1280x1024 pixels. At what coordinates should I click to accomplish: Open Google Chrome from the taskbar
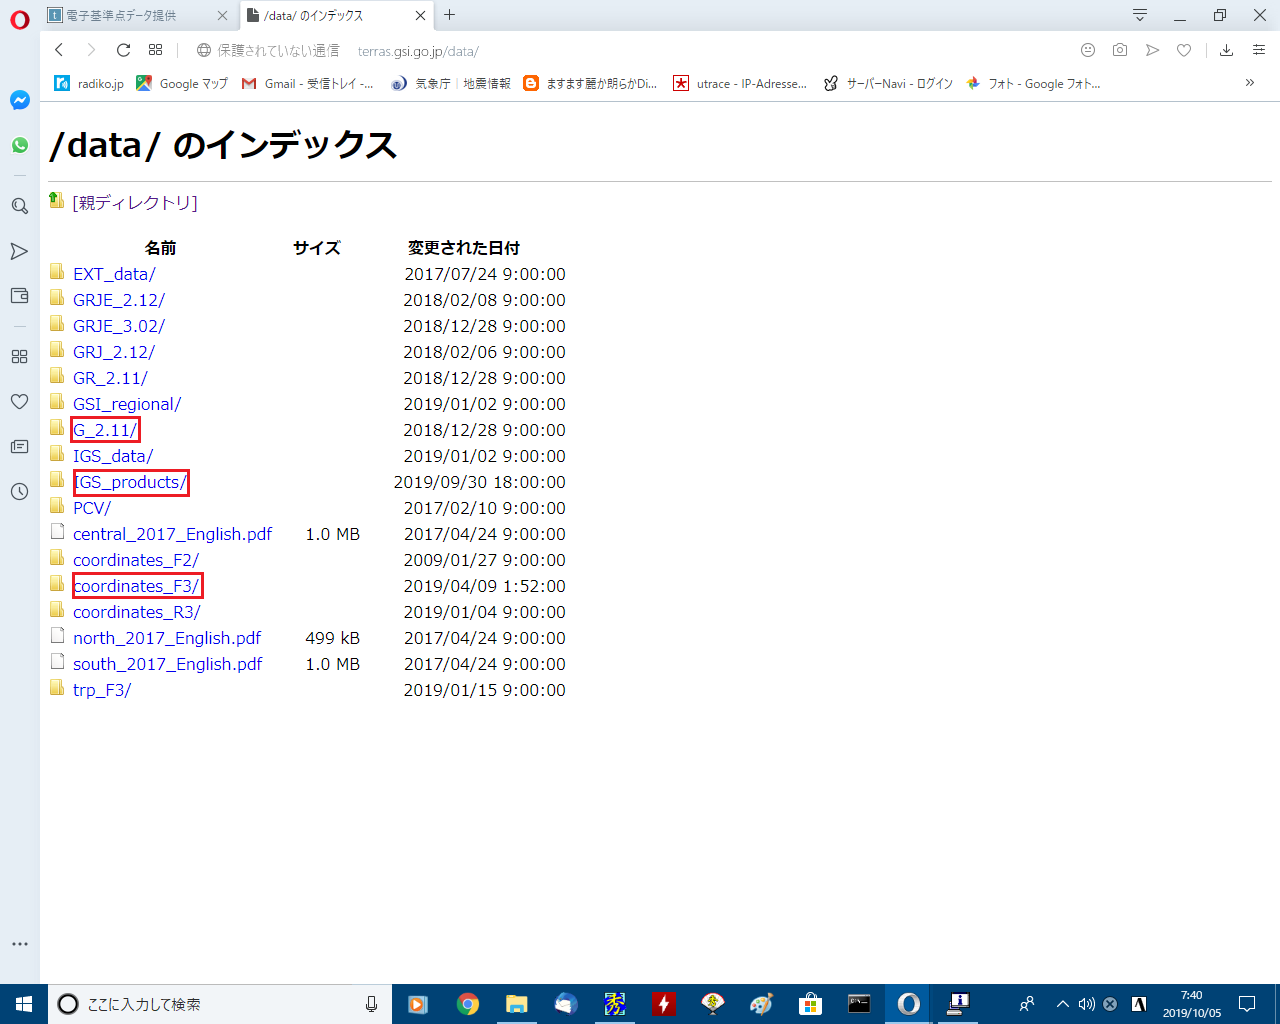click(x=467, y=1004)
